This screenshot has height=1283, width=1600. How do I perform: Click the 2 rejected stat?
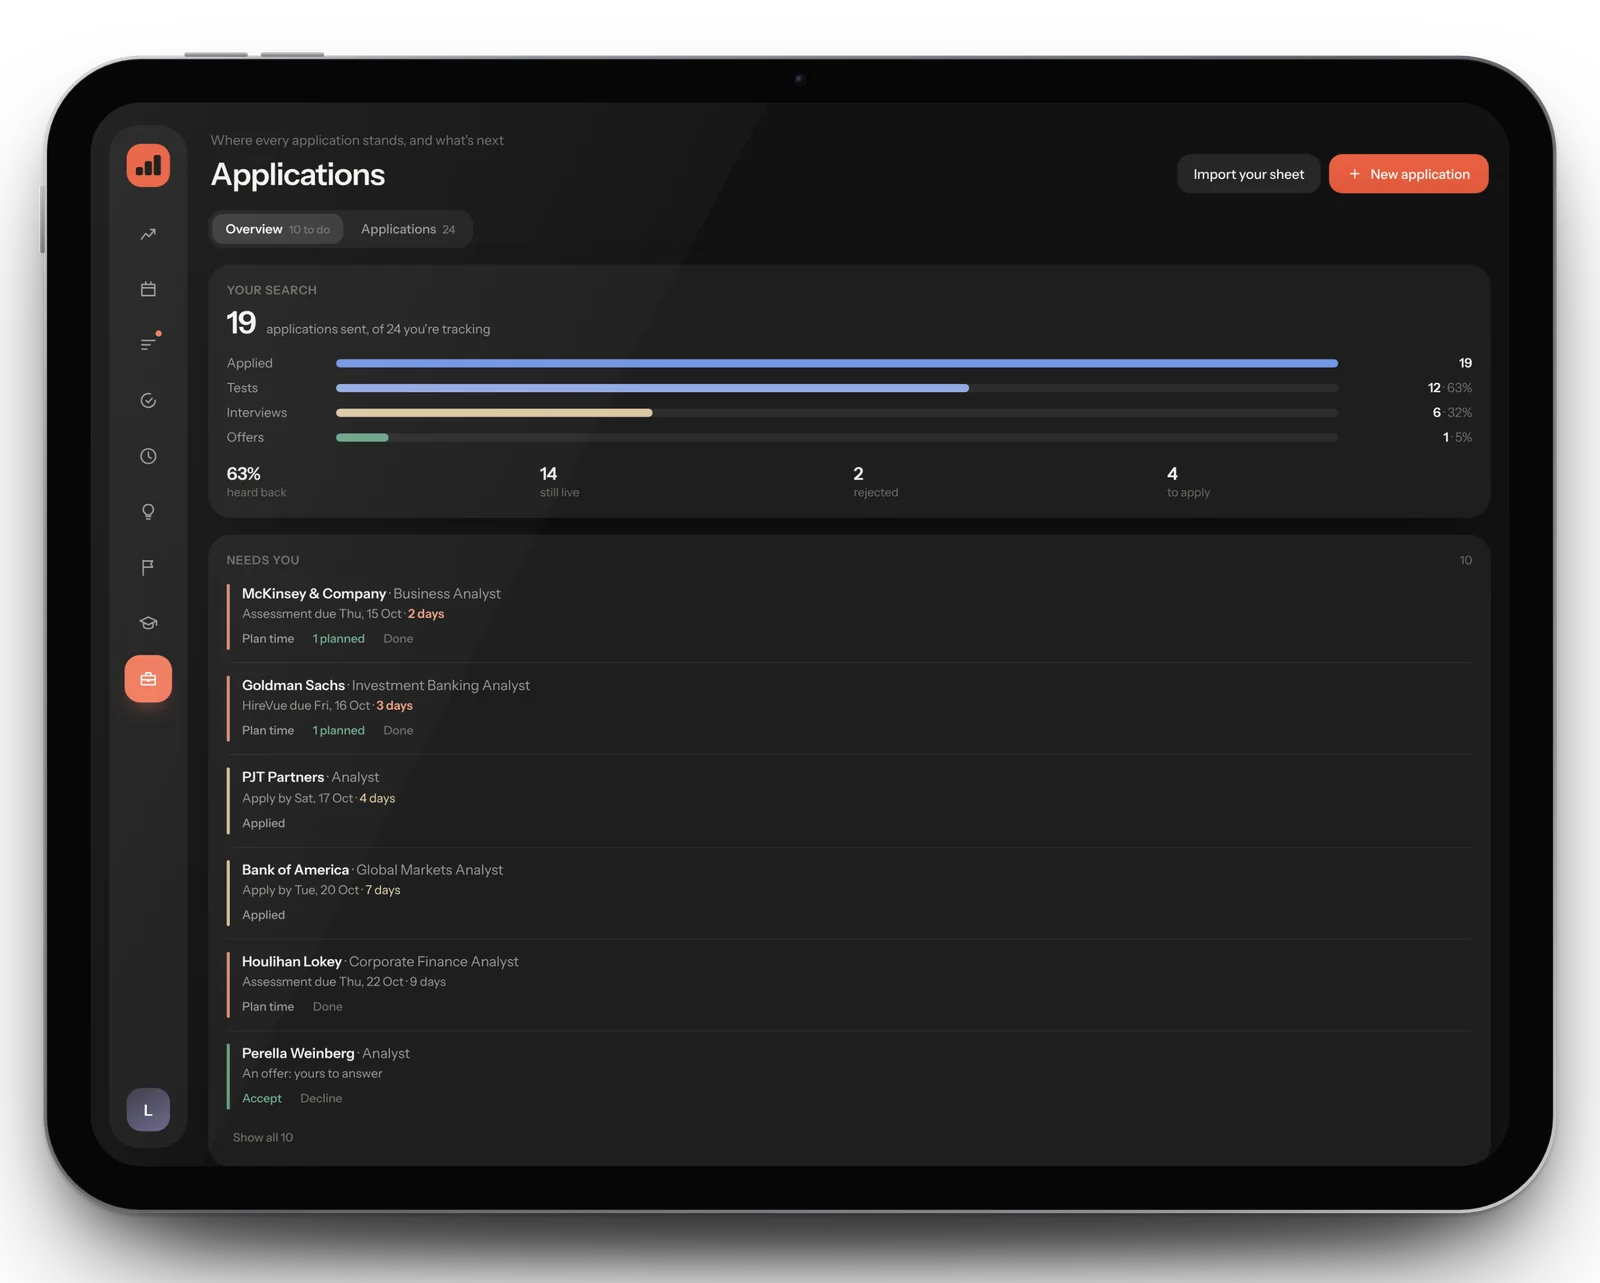coord(875,481)
